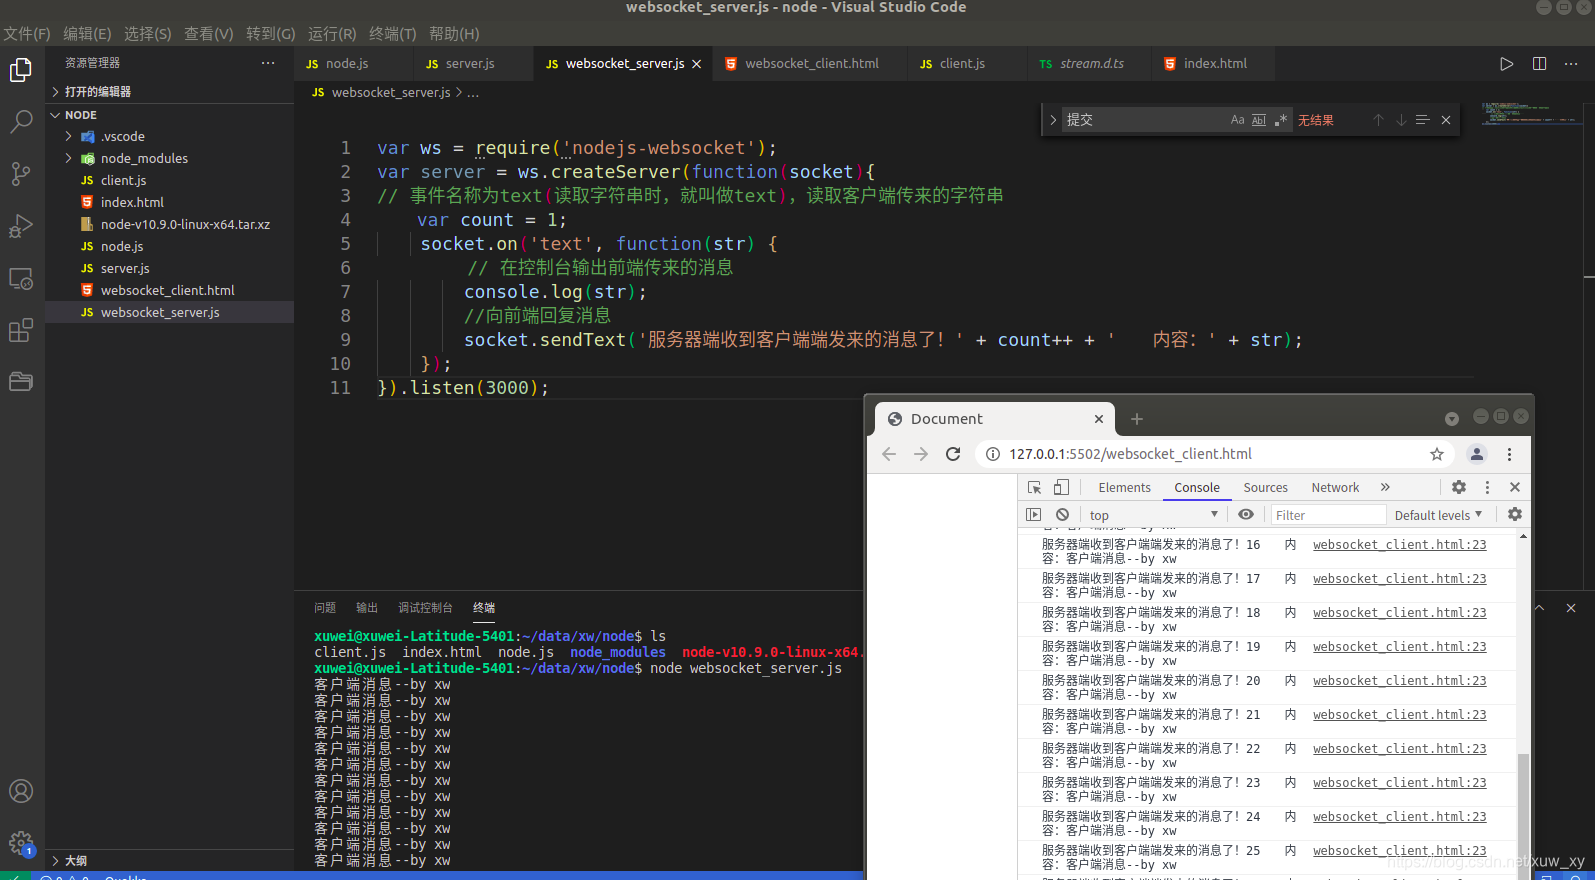The width and height of the screenshot is (1595, 880).
Task: Clear the DevTools console
Action: point(1062,515)
